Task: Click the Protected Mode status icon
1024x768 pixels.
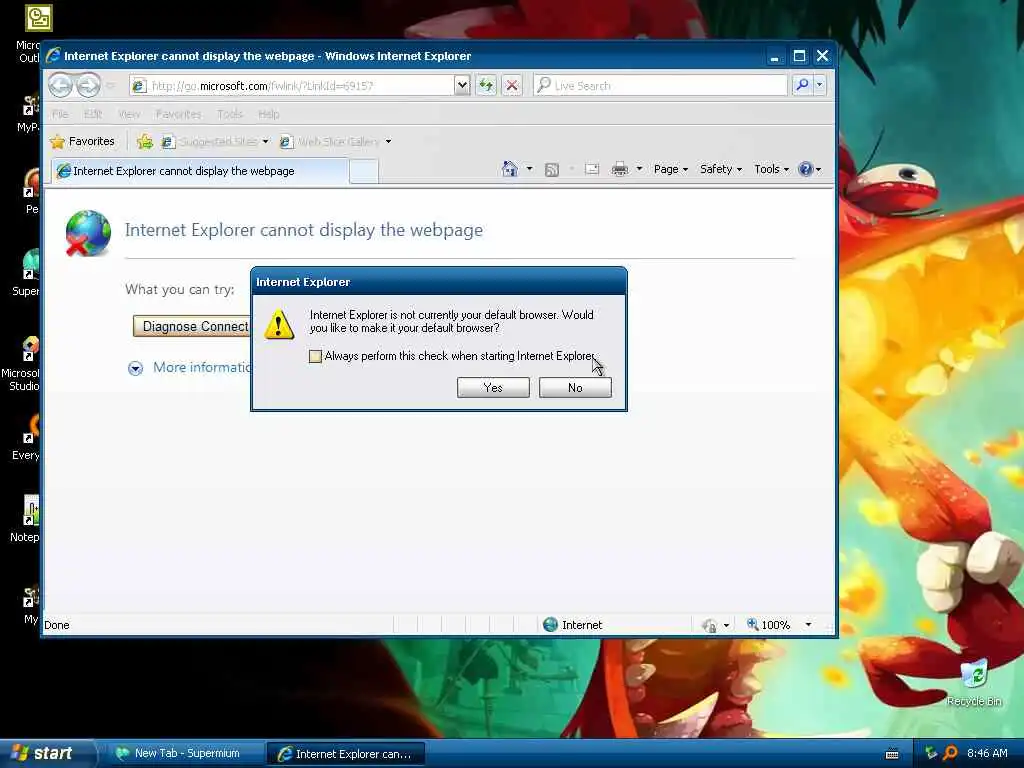Action: pyautogui.click(x=709, y=626)
